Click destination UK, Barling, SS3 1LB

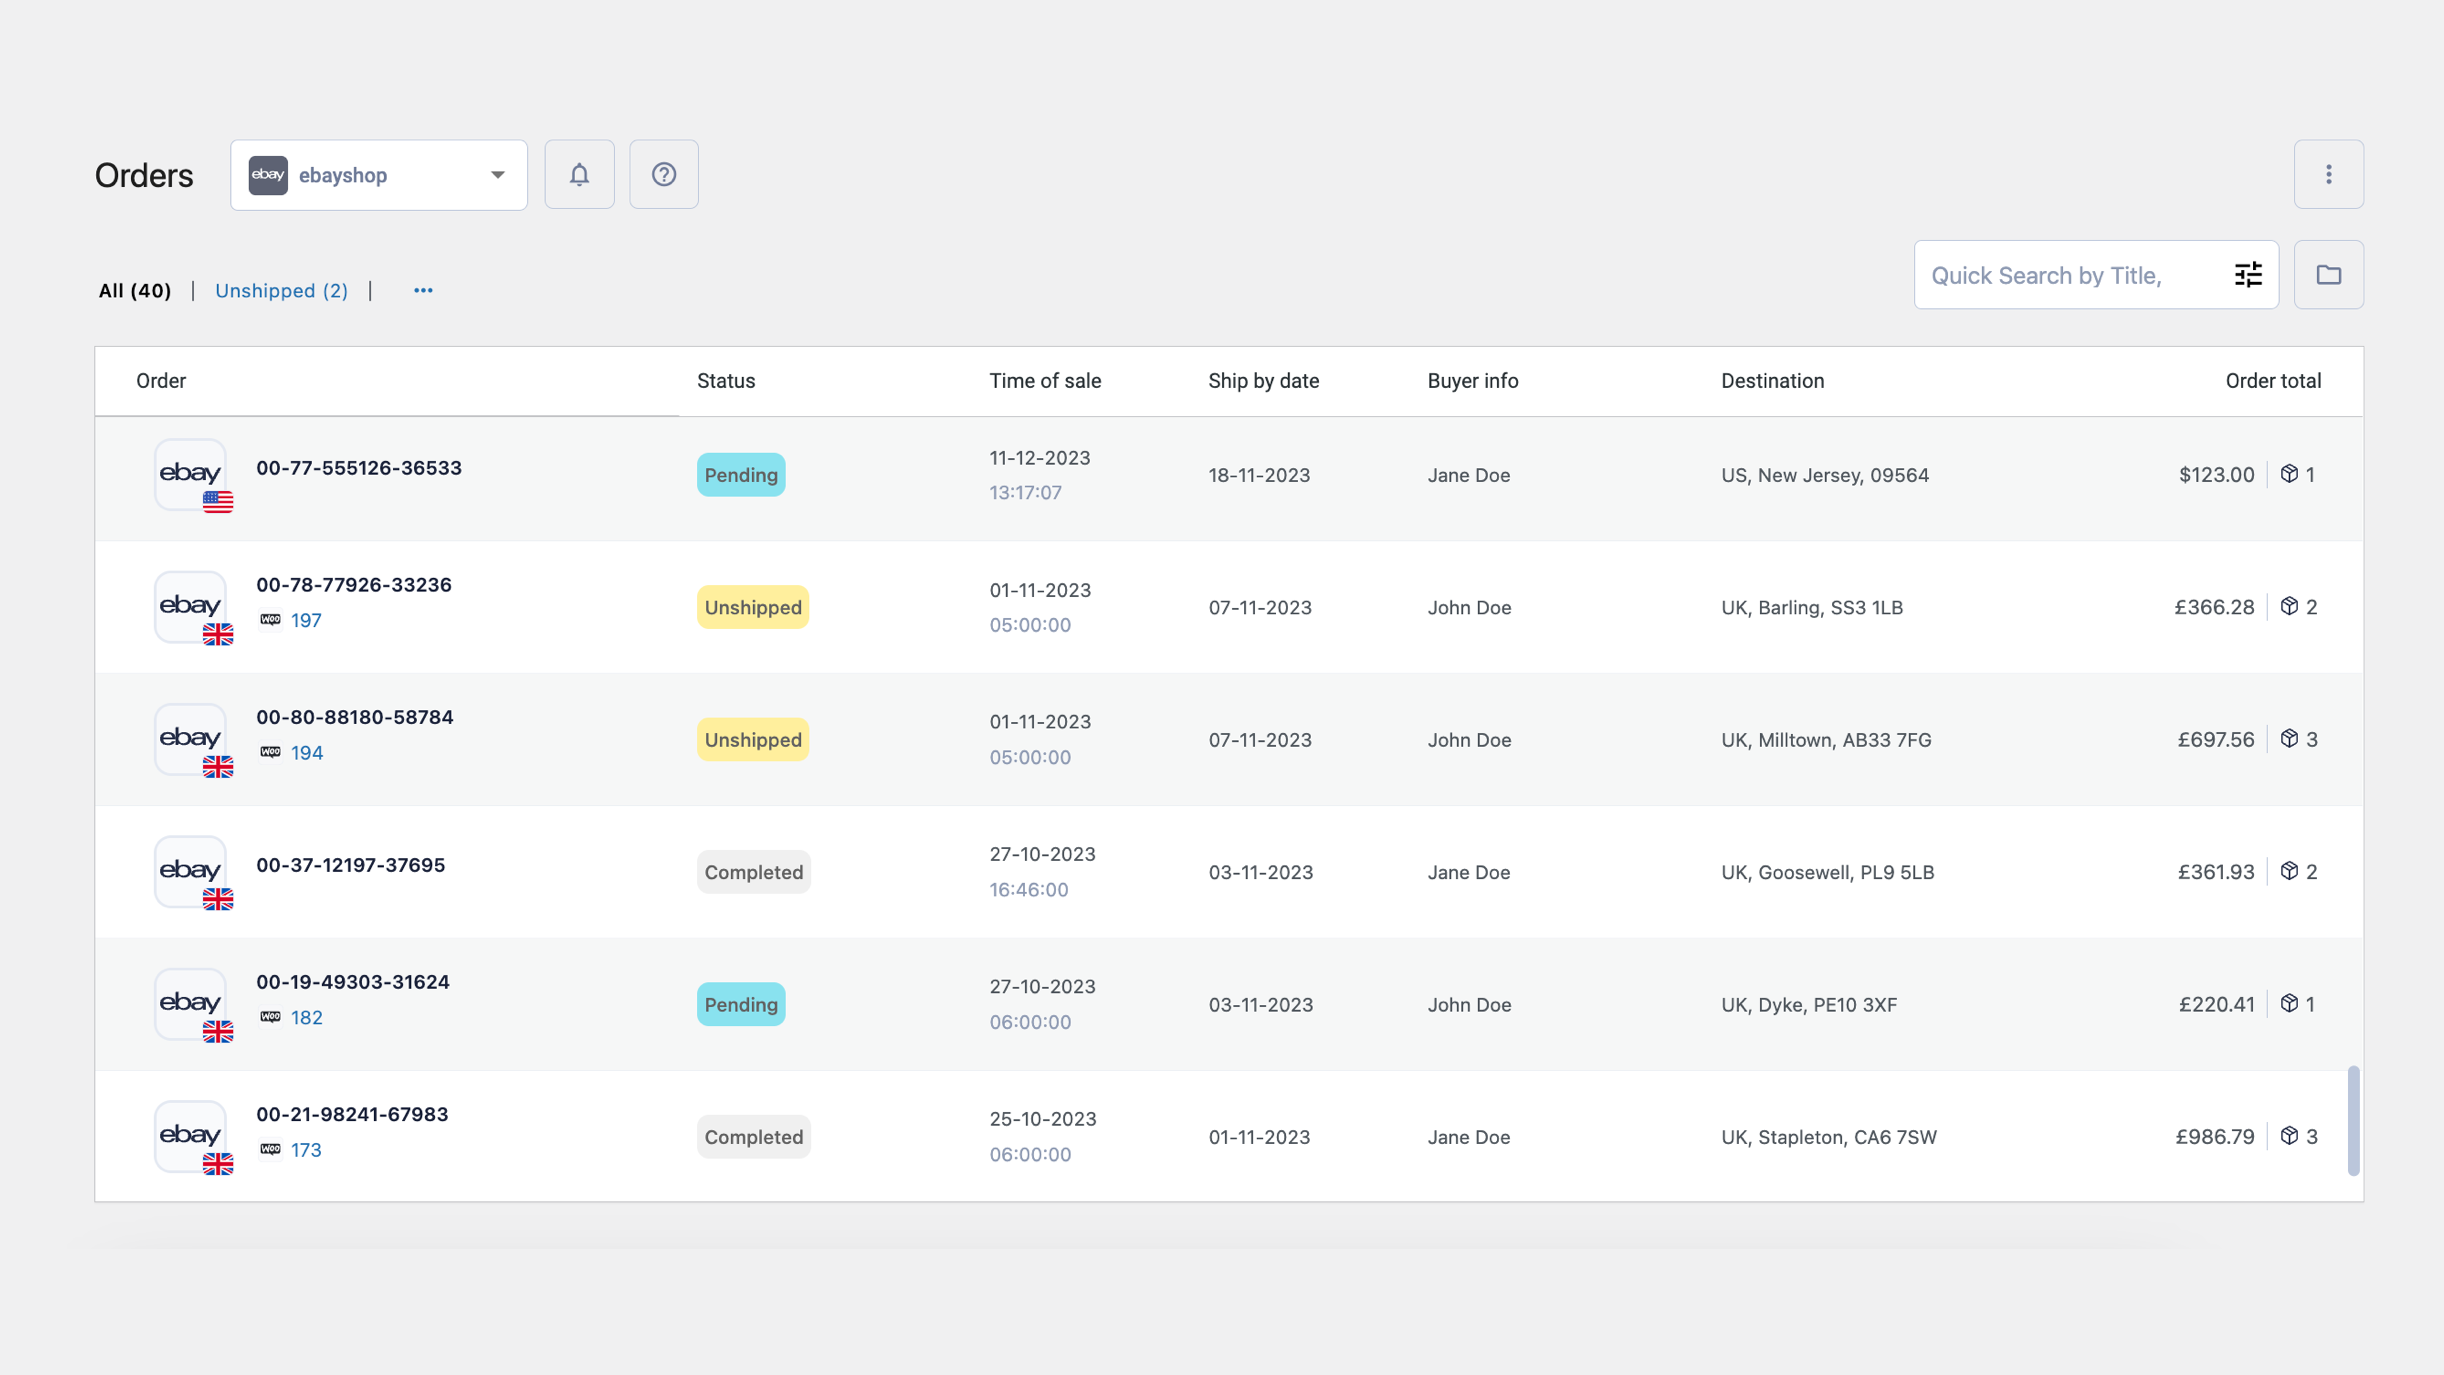click(1812, 607)
